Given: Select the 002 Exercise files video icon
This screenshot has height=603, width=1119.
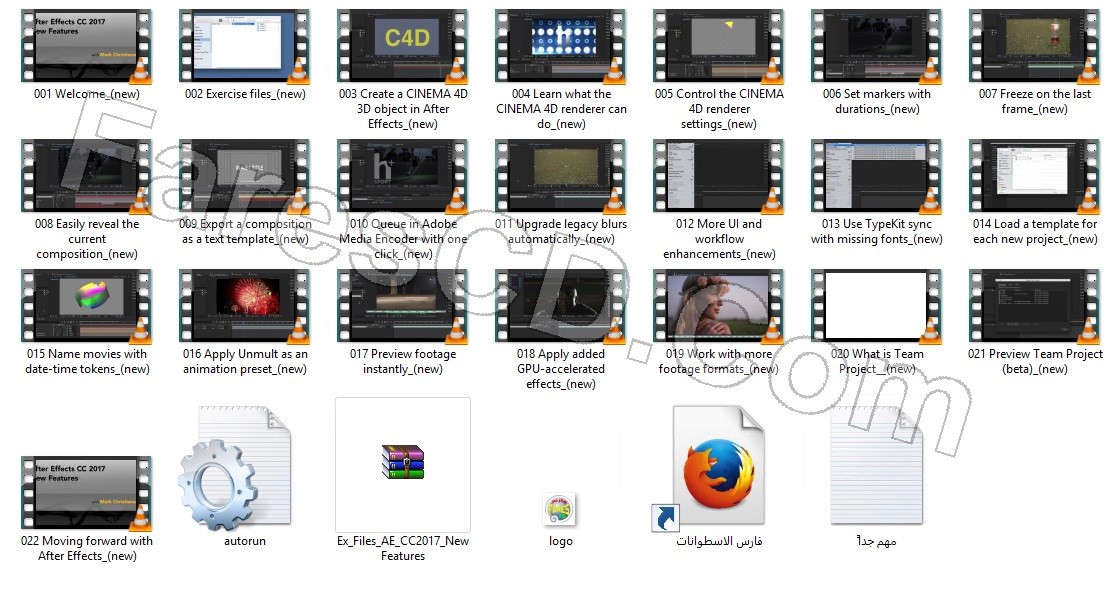Looking at the screenshot, I should point(245,46).
